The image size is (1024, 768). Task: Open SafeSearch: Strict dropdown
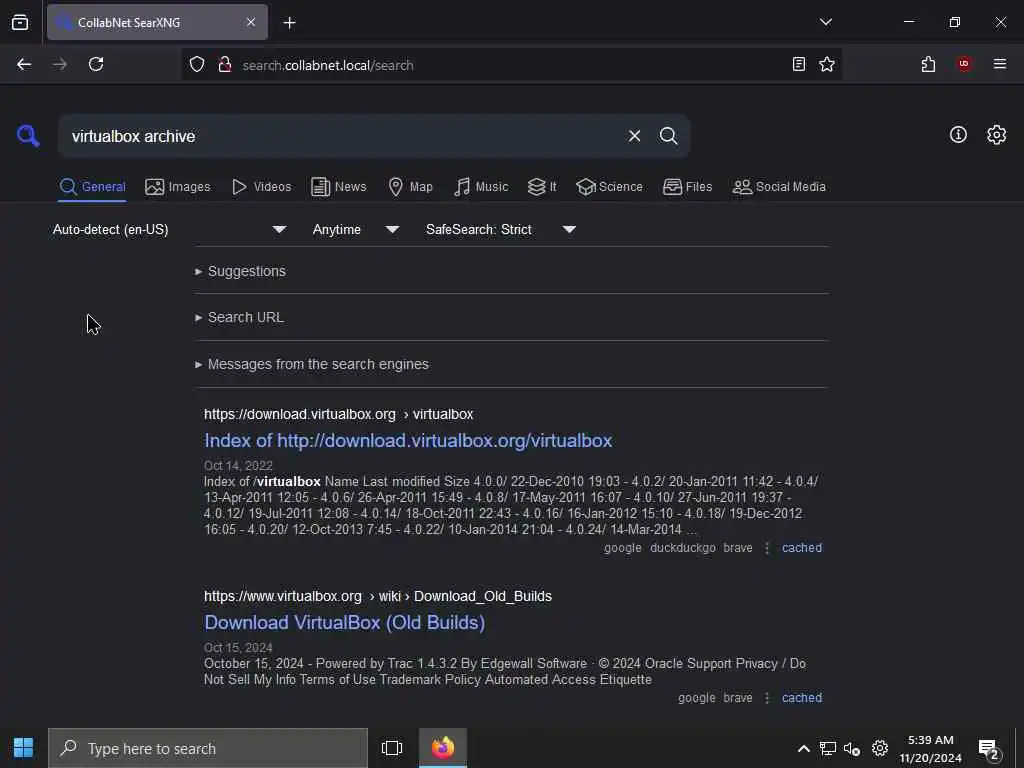point(500,229)
